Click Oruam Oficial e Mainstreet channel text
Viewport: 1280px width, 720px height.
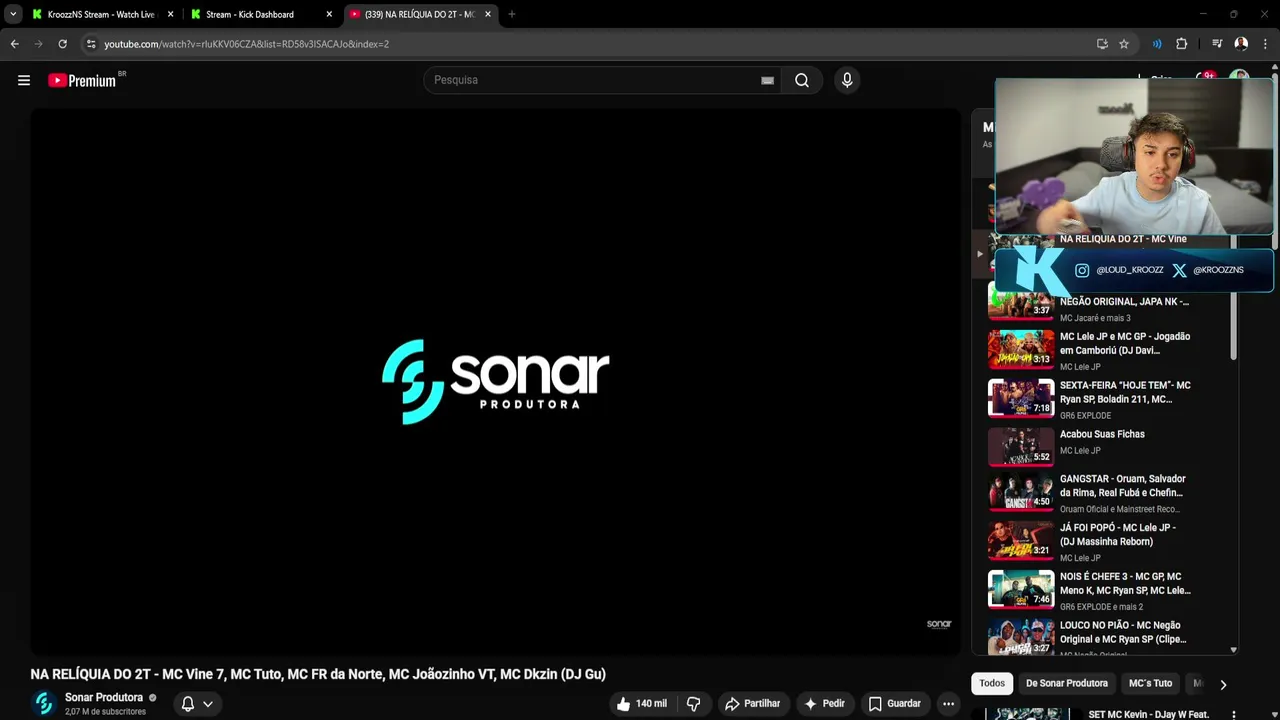click(x=1120, y=509)
